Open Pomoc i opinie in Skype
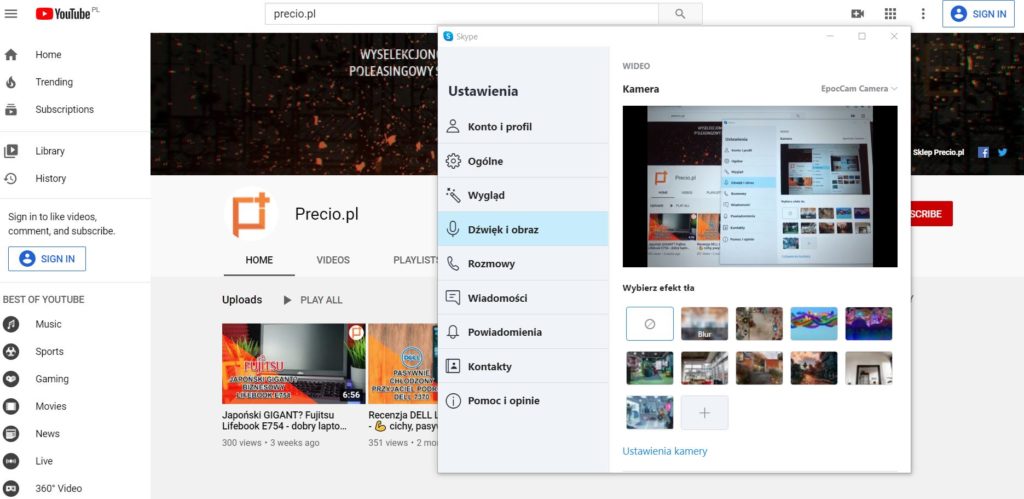Image resolution: width=1024 pixels, height=499 pixels. [523, 400]
